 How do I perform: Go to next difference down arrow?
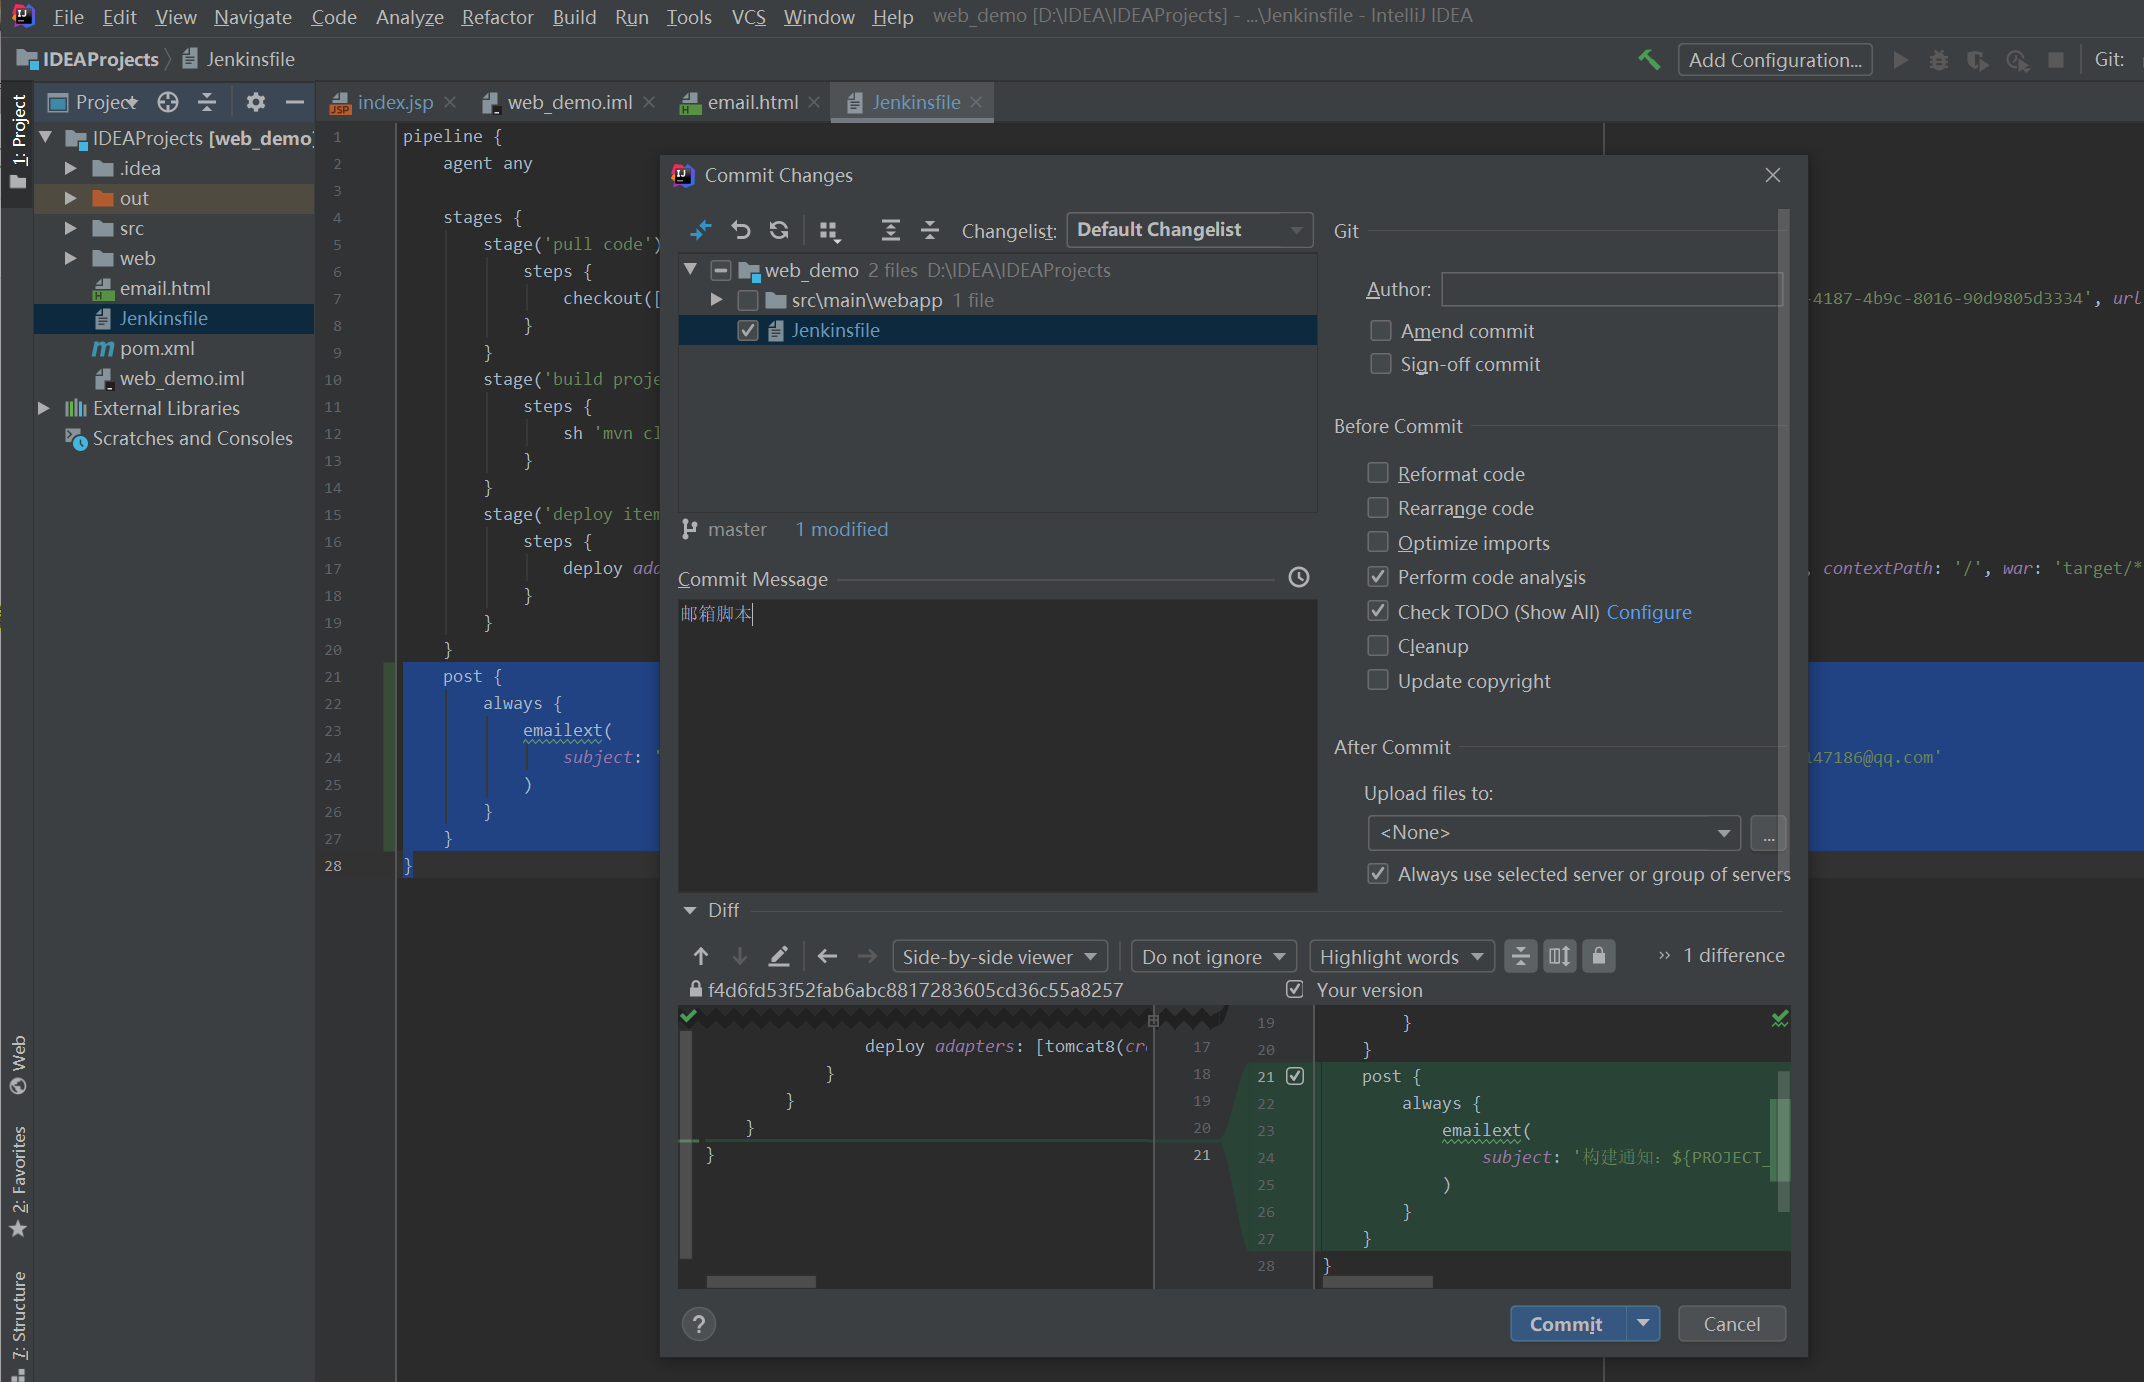[740, 956]
